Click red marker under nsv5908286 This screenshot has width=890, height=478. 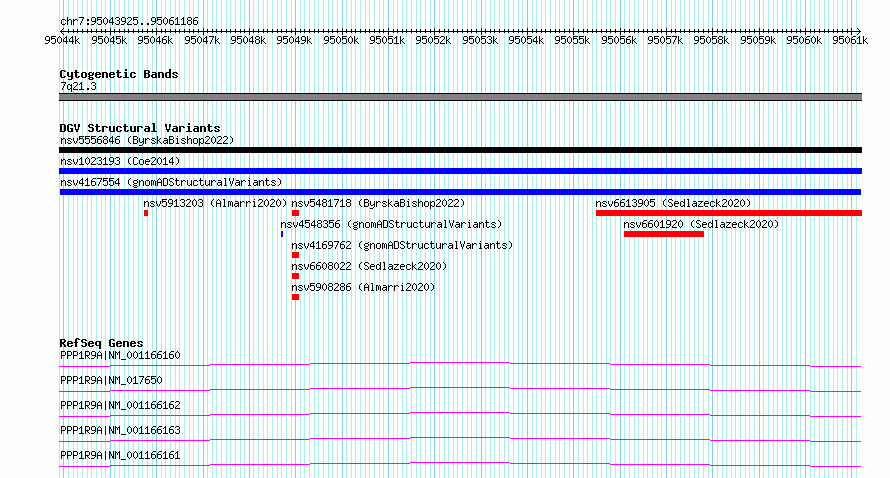(x=295, y=297)
